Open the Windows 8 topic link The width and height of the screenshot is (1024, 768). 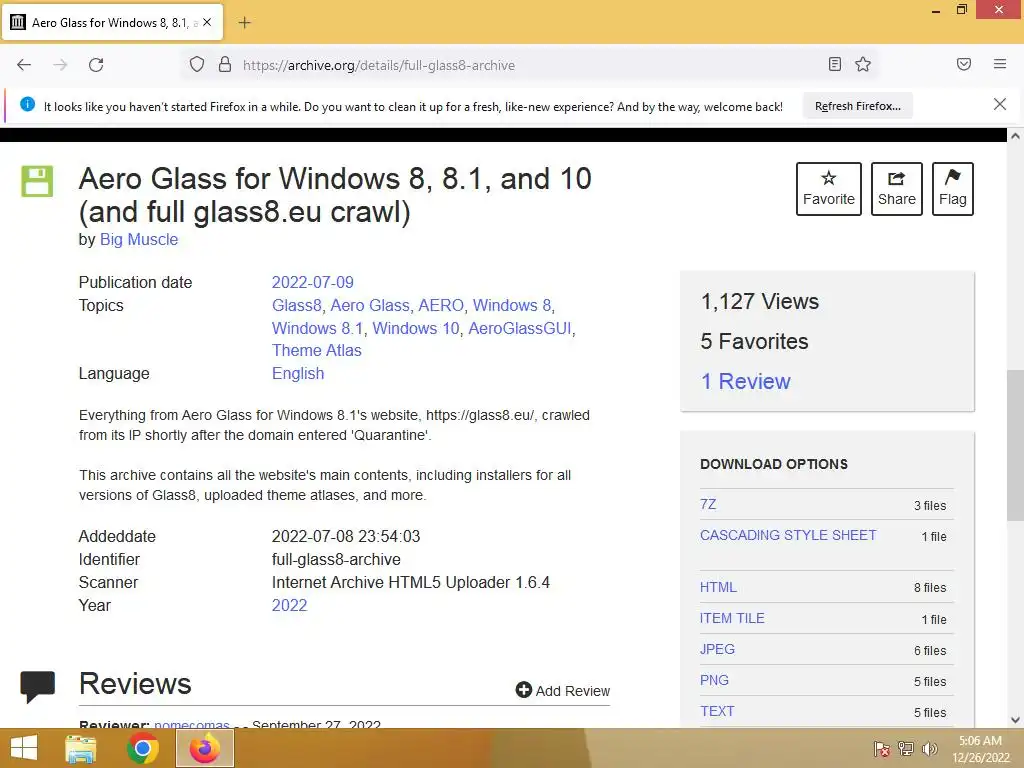point(512,305)
